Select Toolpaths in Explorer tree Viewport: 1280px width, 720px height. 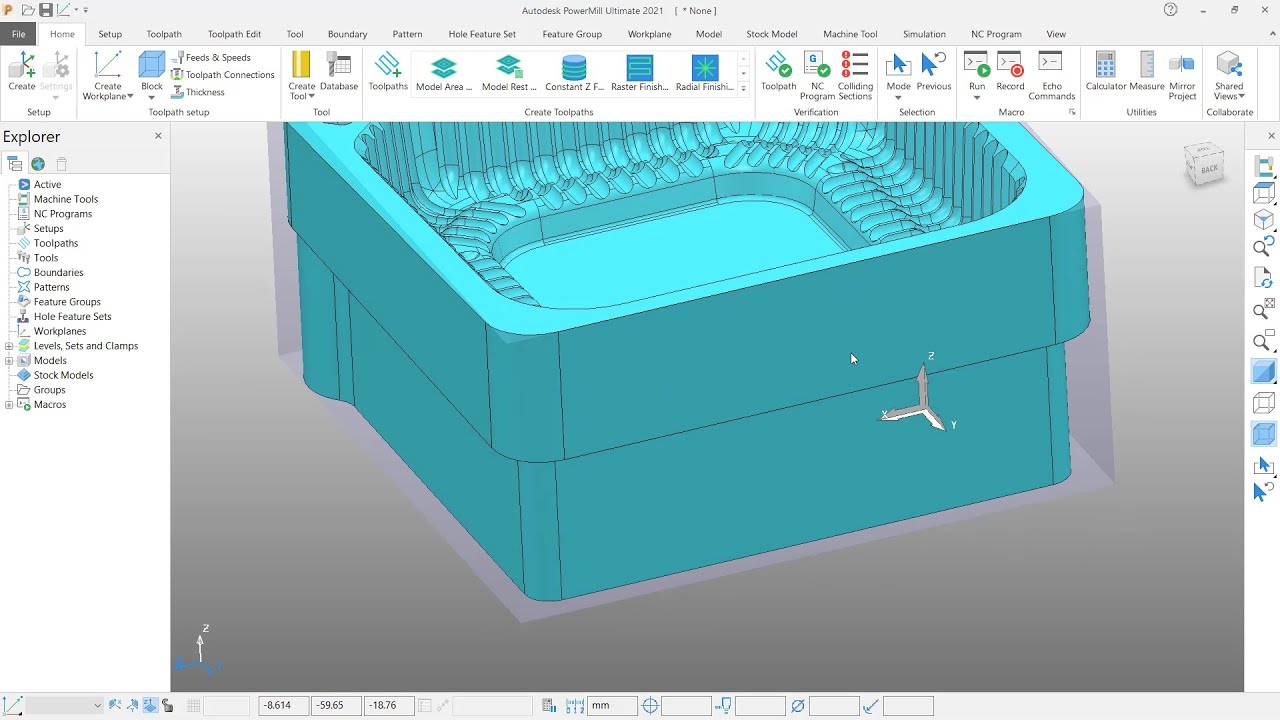(55, 243)
